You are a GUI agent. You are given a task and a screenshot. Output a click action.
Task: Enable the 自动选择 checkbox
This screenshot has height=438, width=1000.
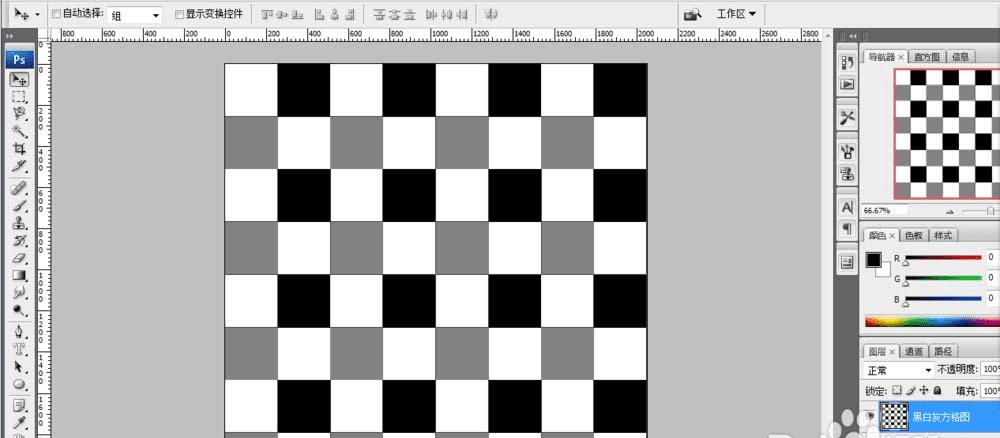point(55,13)
